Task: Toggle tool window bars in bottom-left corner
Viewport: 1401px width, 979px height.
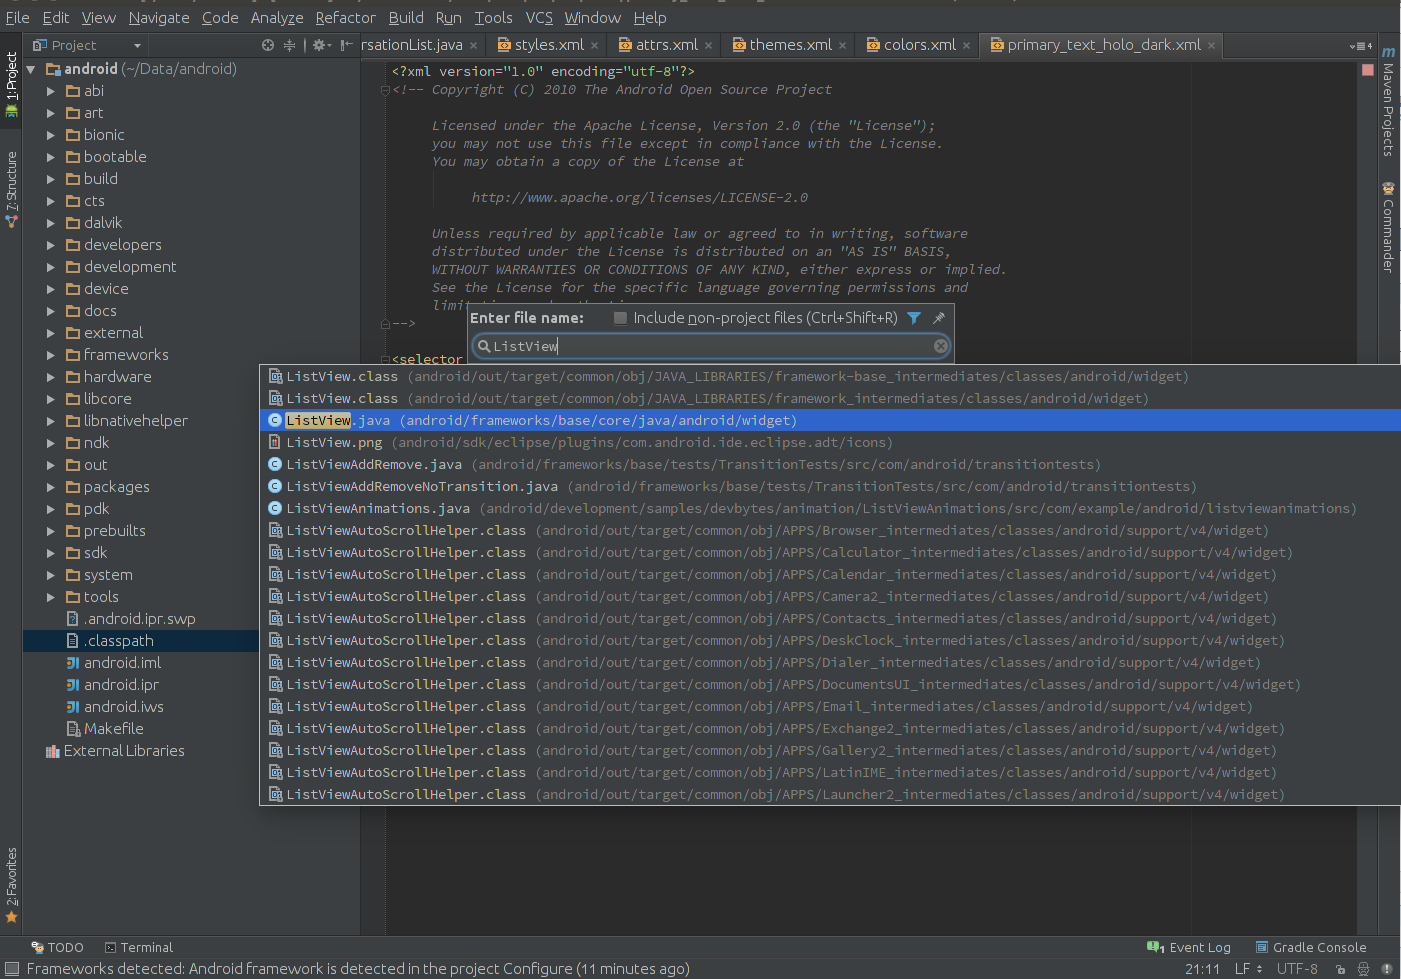Action: coord(11,969)
